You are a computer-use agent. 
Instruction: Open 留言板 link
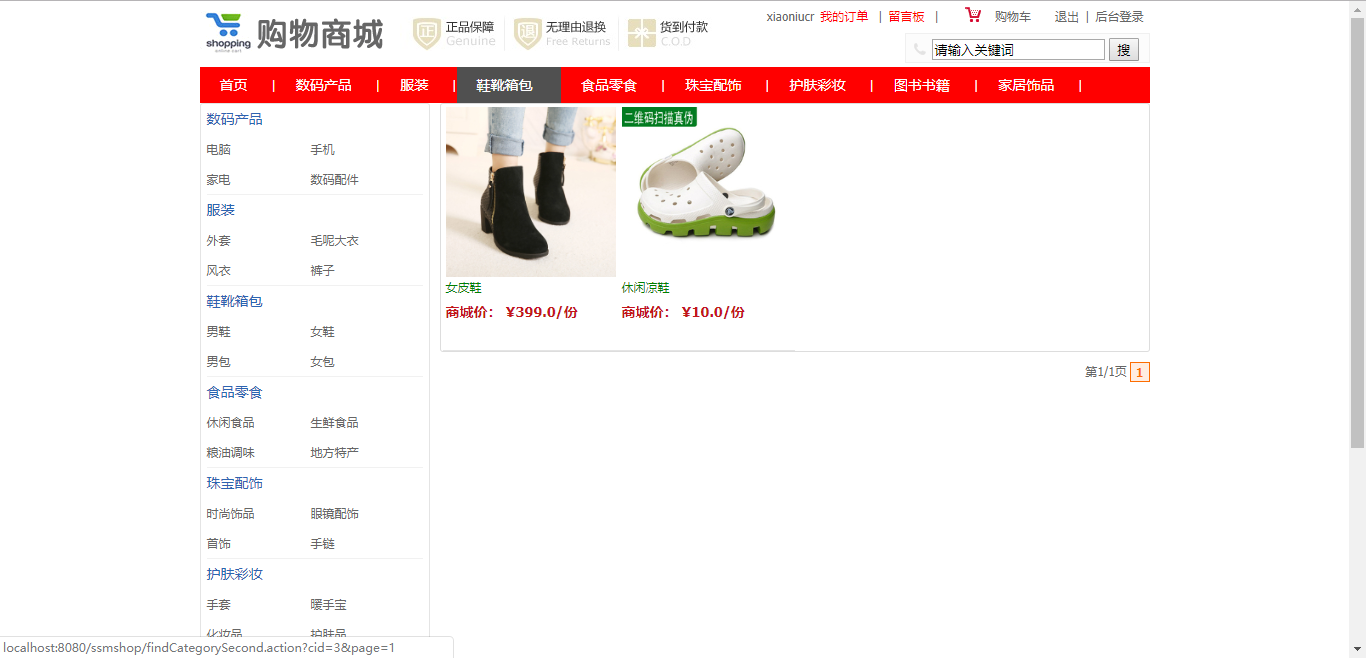pos(906,16)
